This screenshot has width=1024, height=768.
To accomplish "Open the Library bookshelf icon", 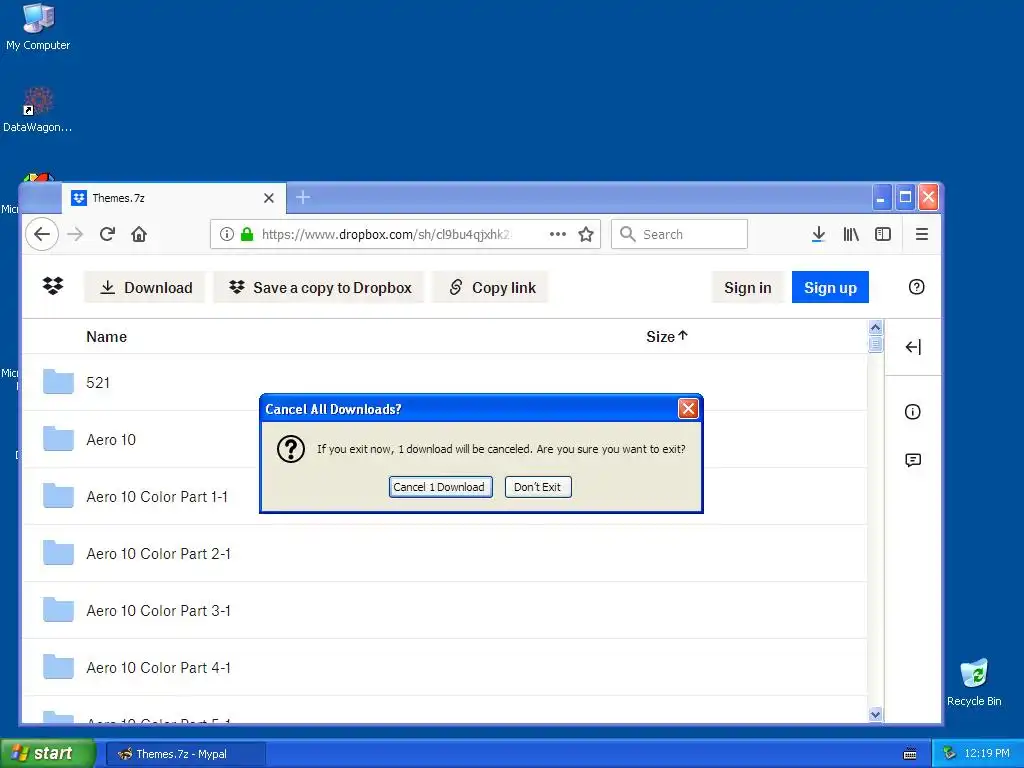I will (851, 234).
